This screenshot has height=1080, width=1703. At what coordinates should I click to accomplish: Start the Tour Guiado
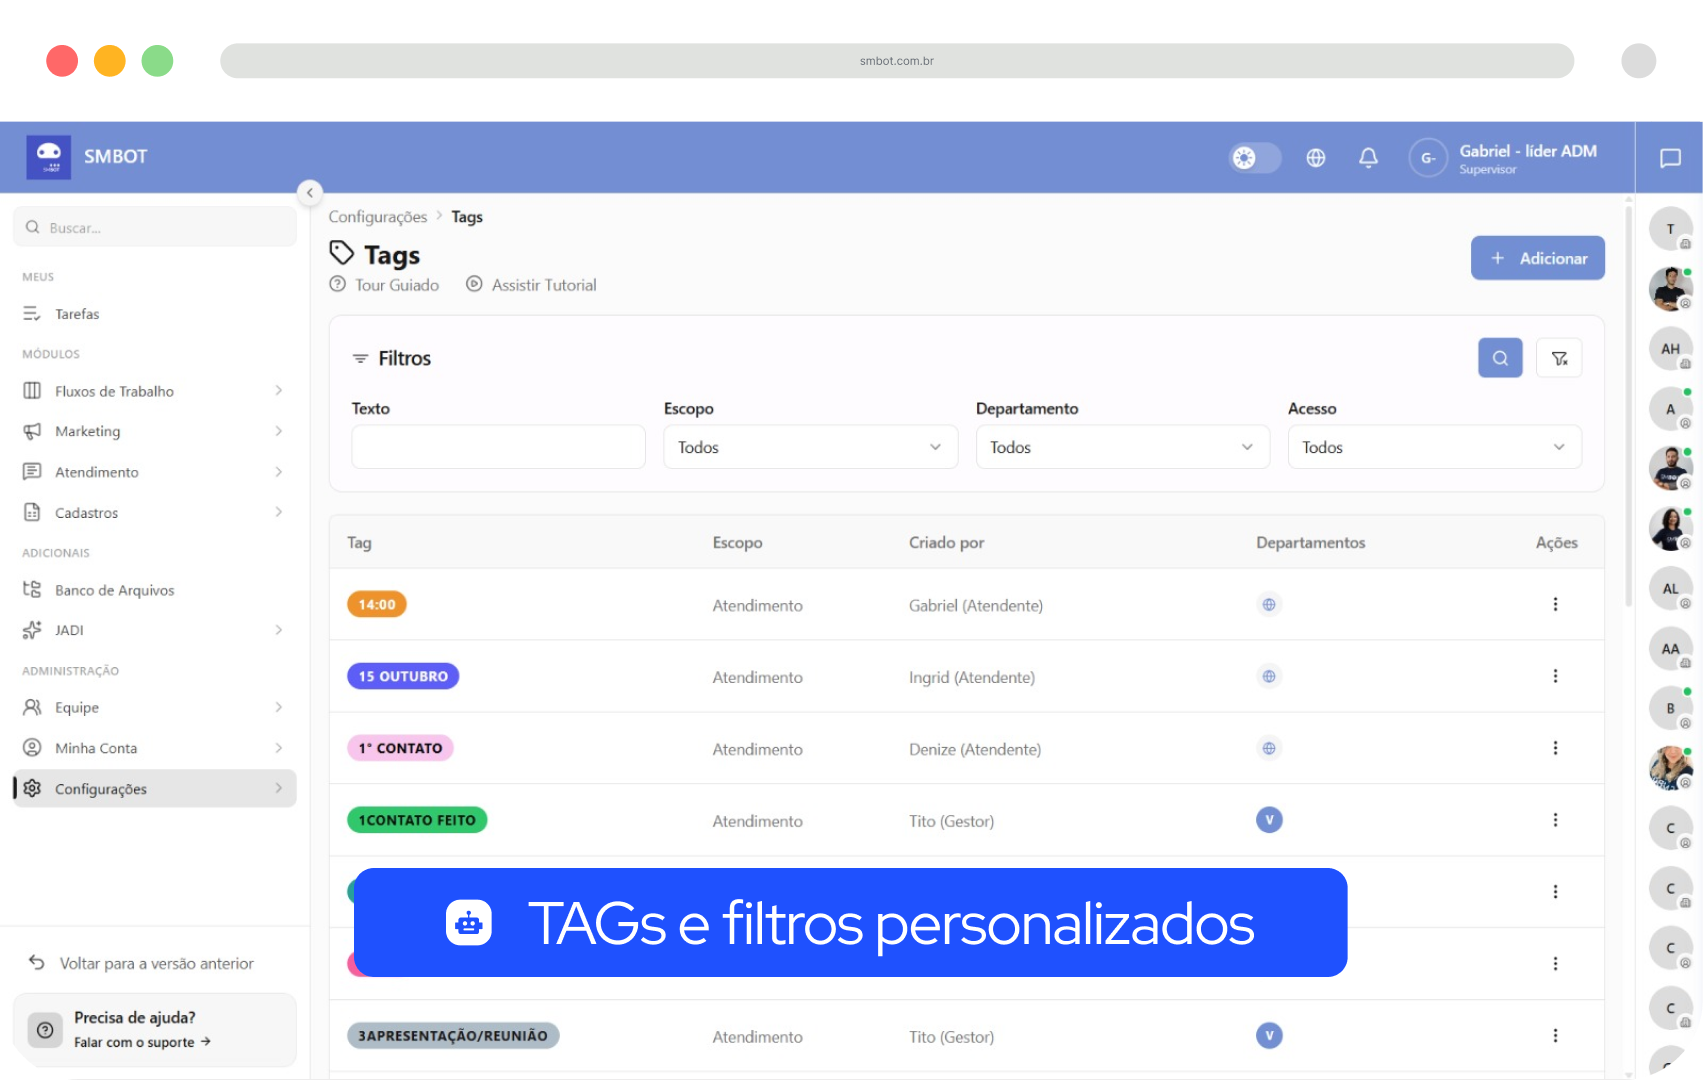click(384, 285)
